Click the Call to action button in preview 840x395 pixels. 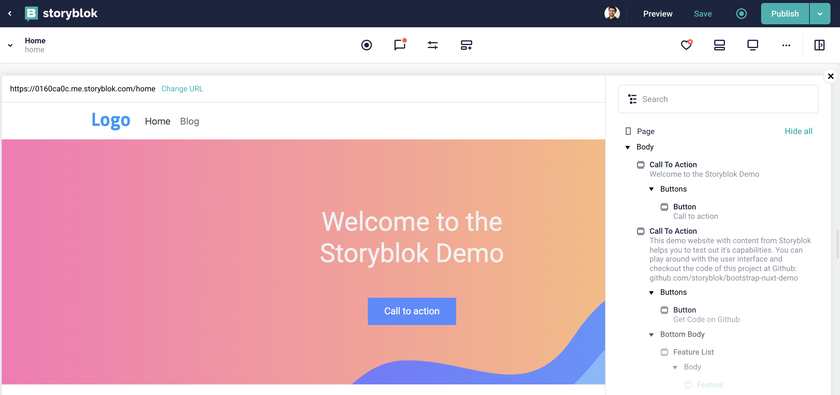point(411,311)
